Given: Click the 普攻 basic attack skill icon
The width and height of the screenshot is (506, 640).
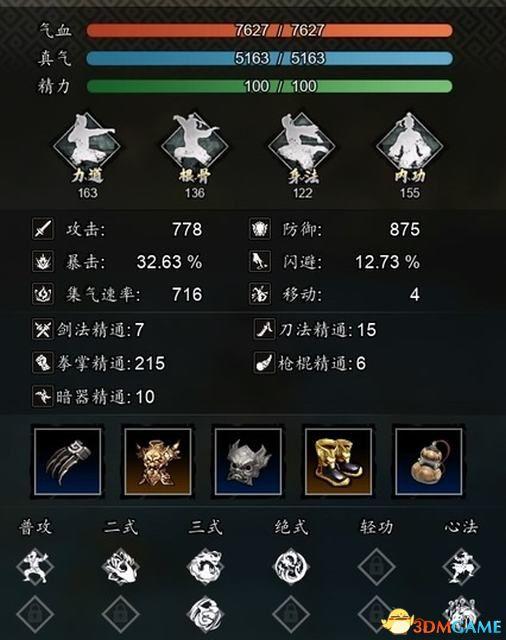Looking at the screenshot, I should (35, 567).
